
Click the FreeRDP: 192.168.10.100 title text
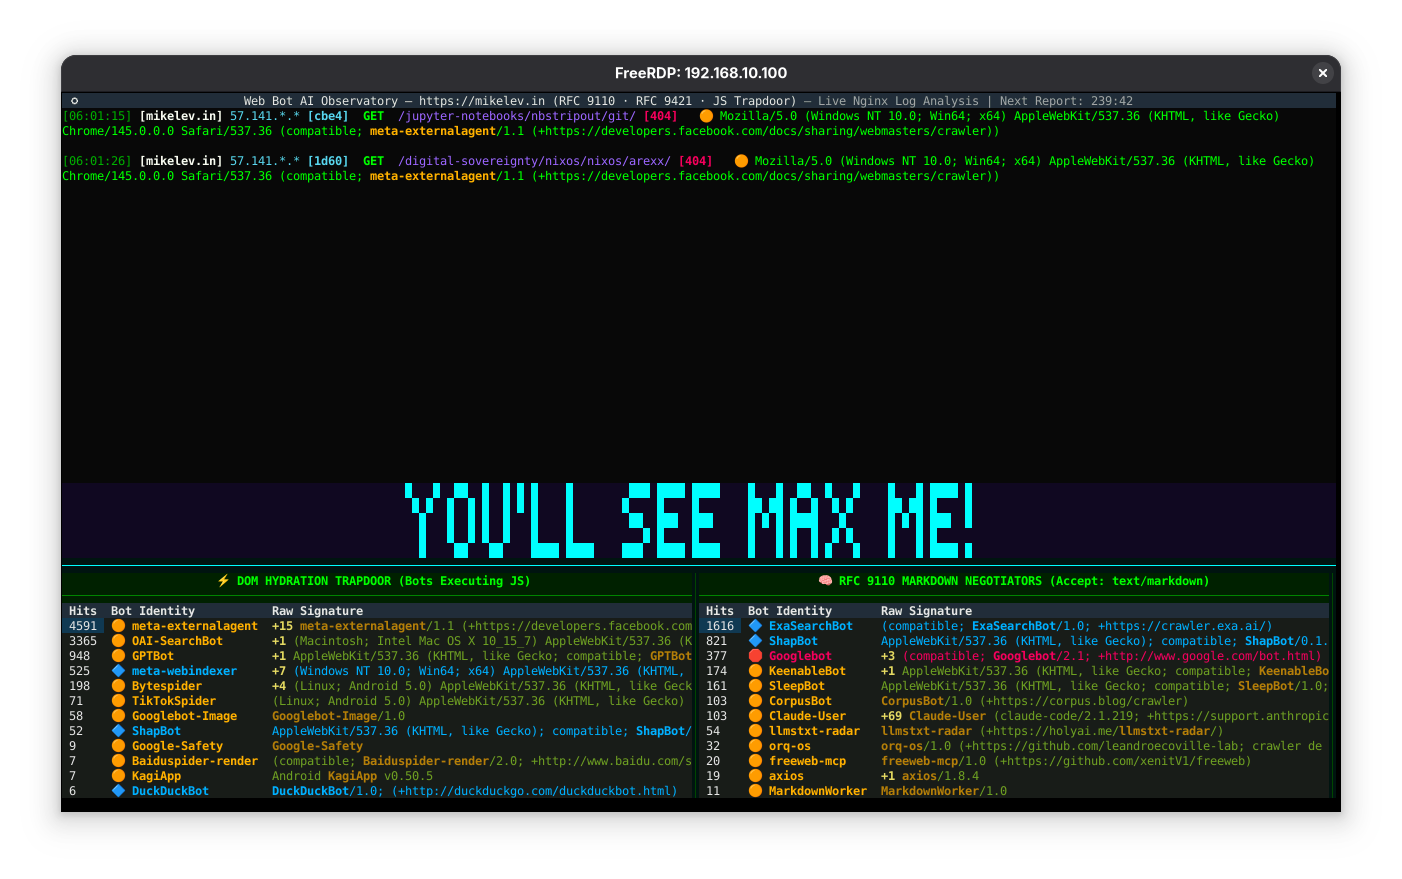[x=701, y=73]
